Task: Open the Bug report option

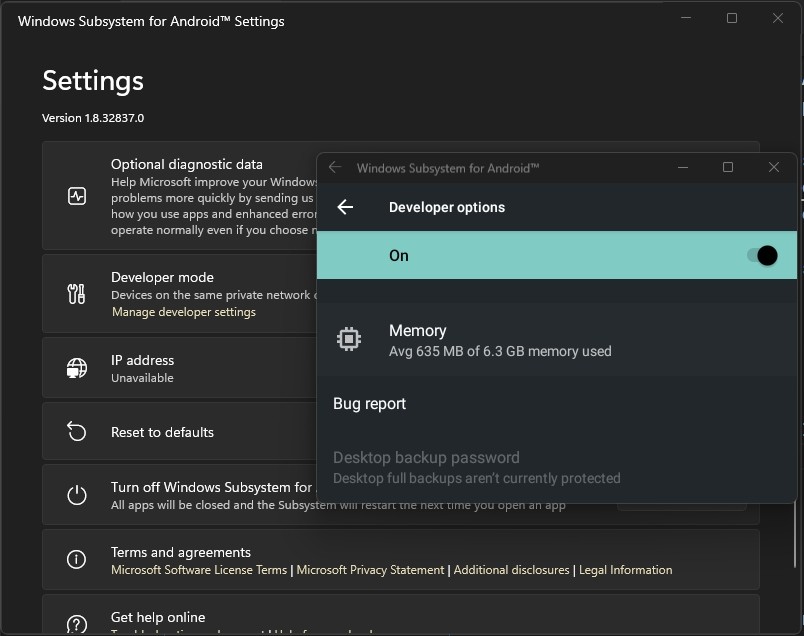Action: [557, 404]
